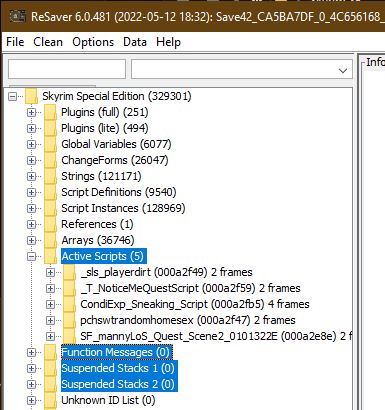Screen dimensions: 385x410
Task: Collapse the Skyrim Special Edition root node
Action: point(12,97)
